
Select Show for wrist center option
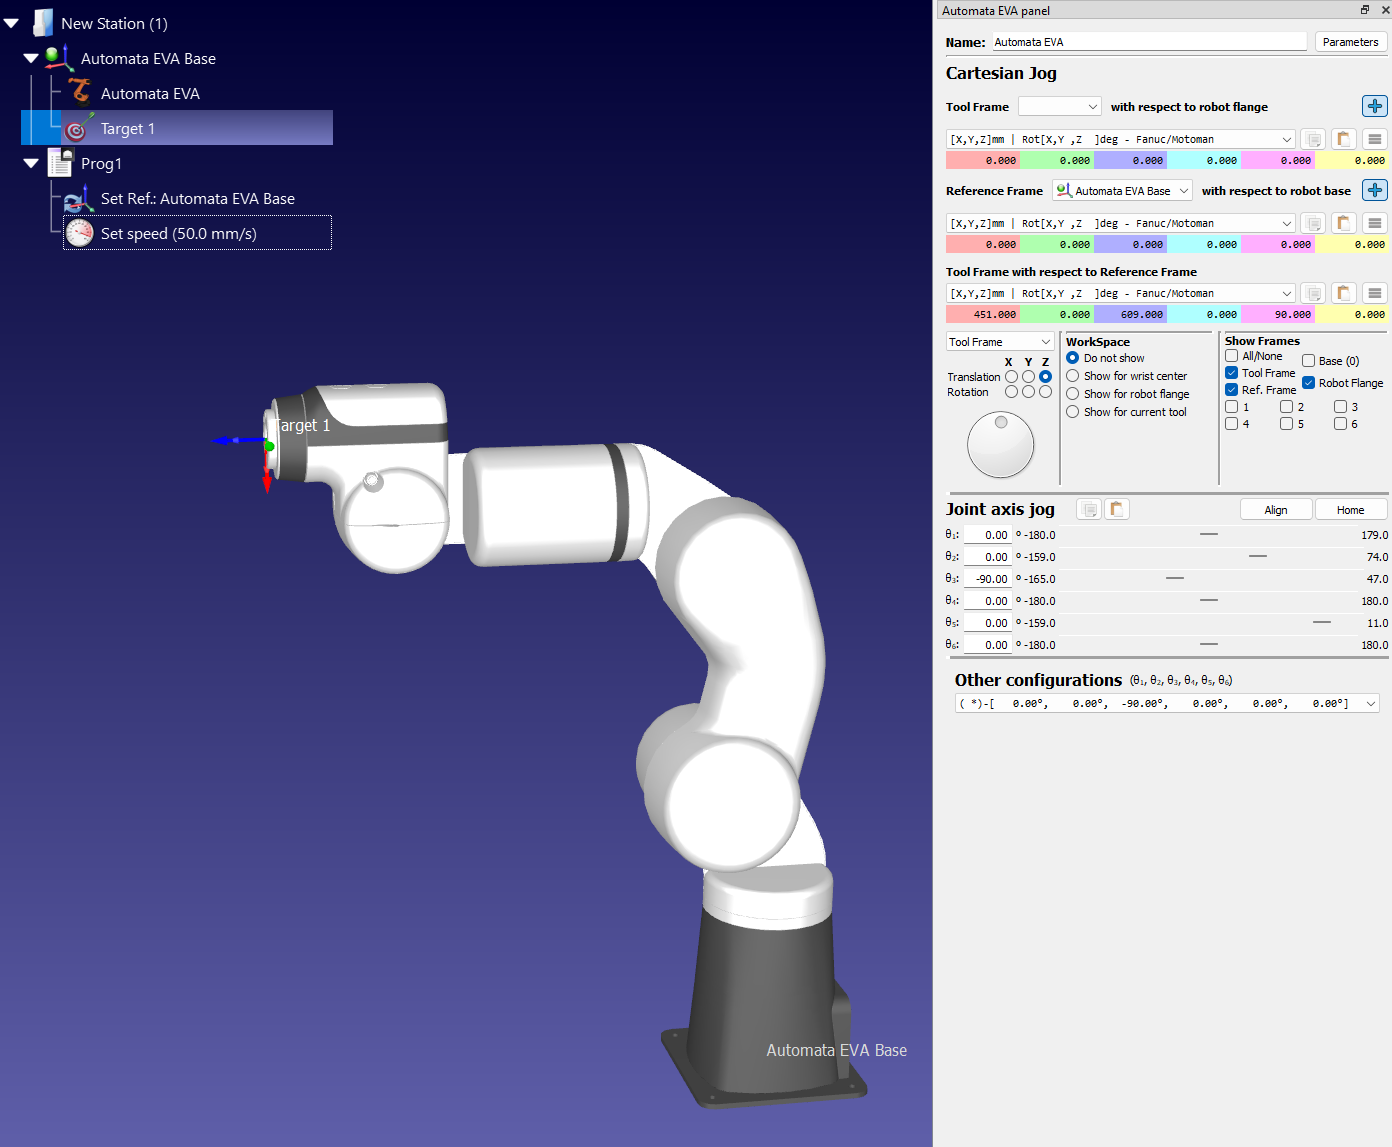tap(1073, 376)
